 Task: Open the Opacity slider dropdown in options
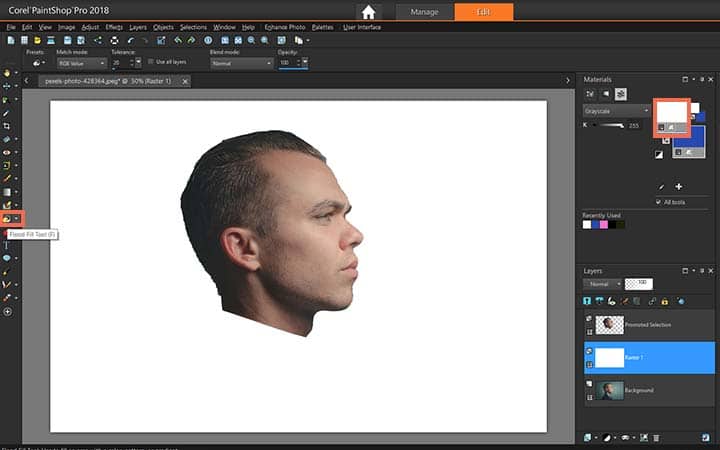click(305, 62)
